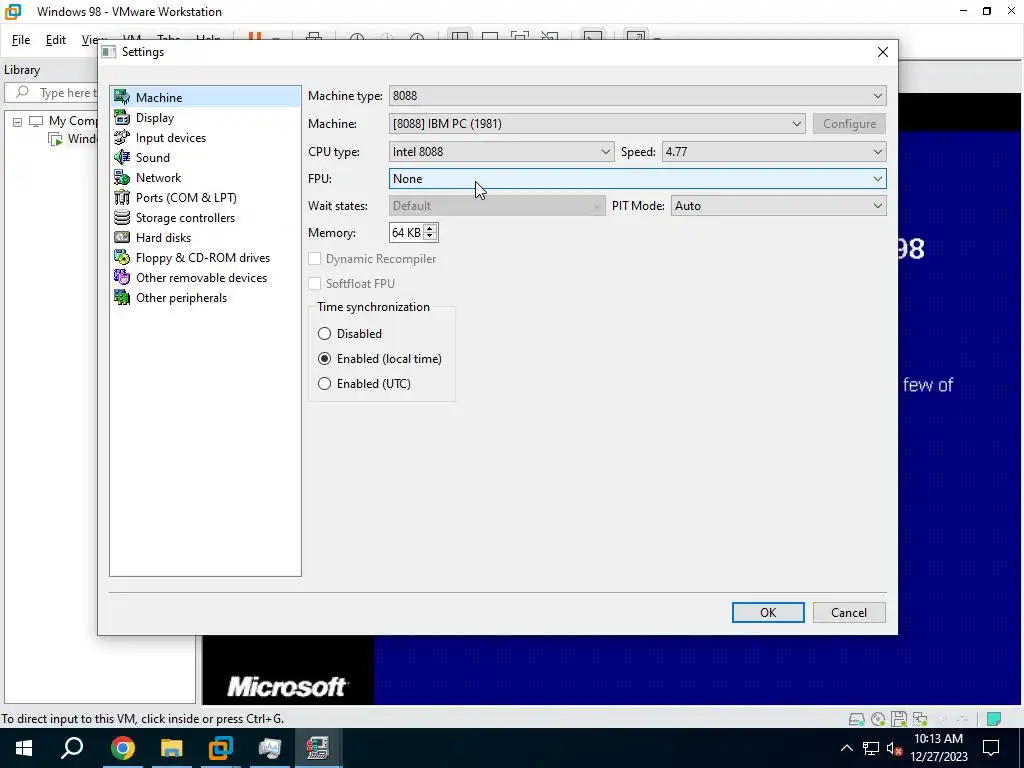
Task: Collapse My Computer tree in Library
Action: coord(18,121)
